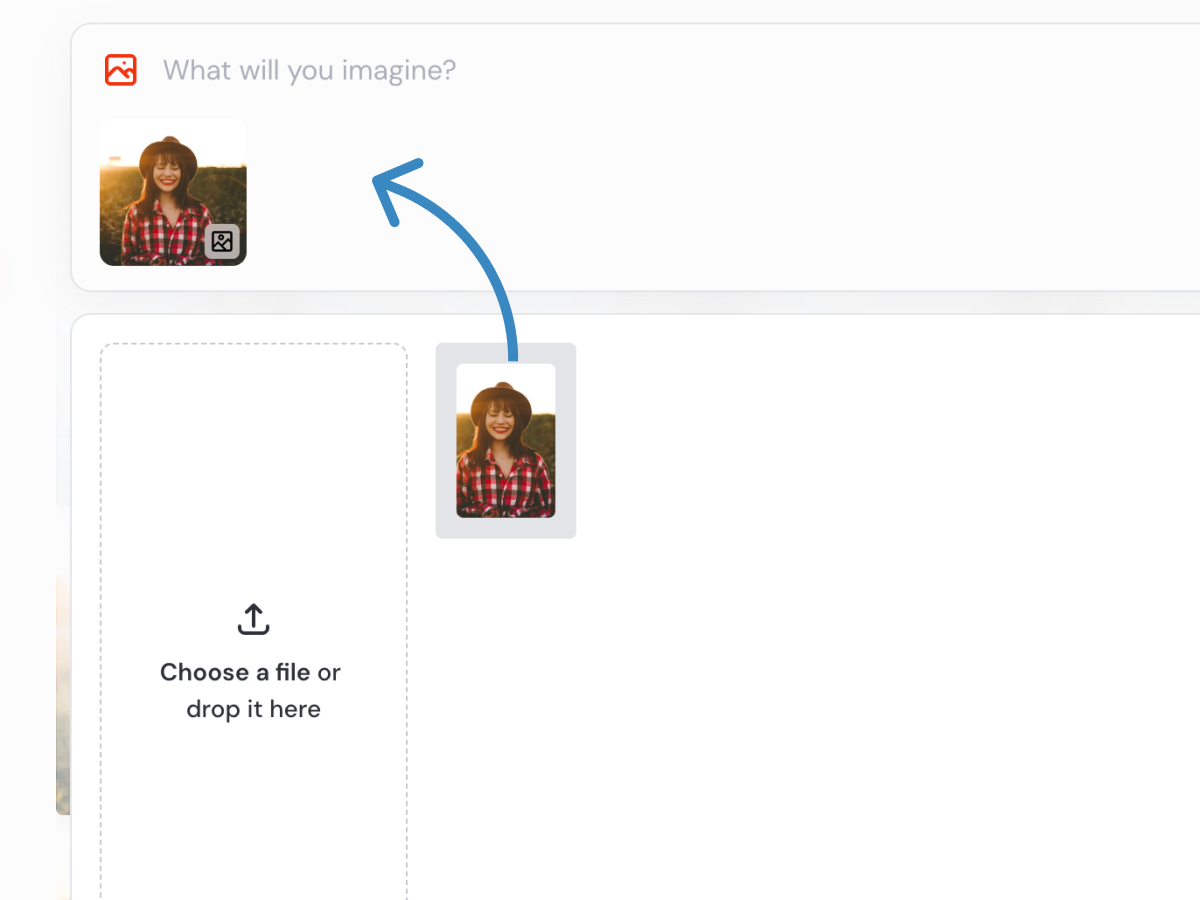1200x900 pixels.
Task: Click the "Choose a file" link
Action: [x=235, y=672]
